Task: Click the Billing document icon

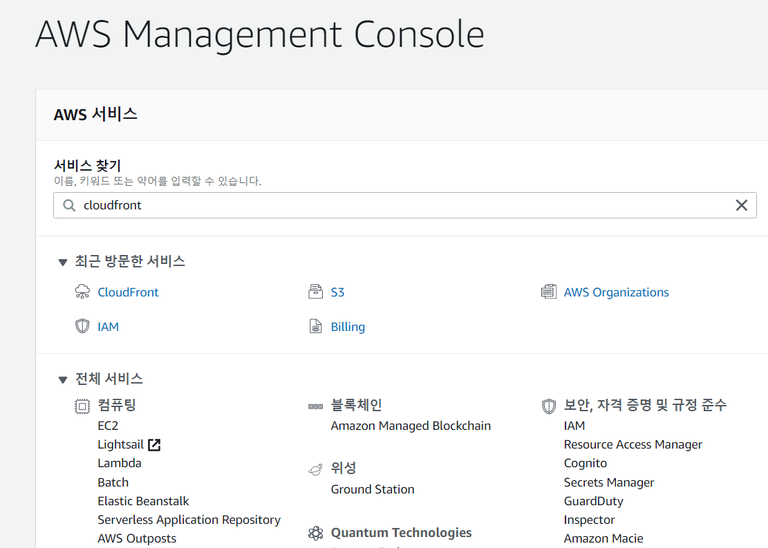Action: click(315, 326)
